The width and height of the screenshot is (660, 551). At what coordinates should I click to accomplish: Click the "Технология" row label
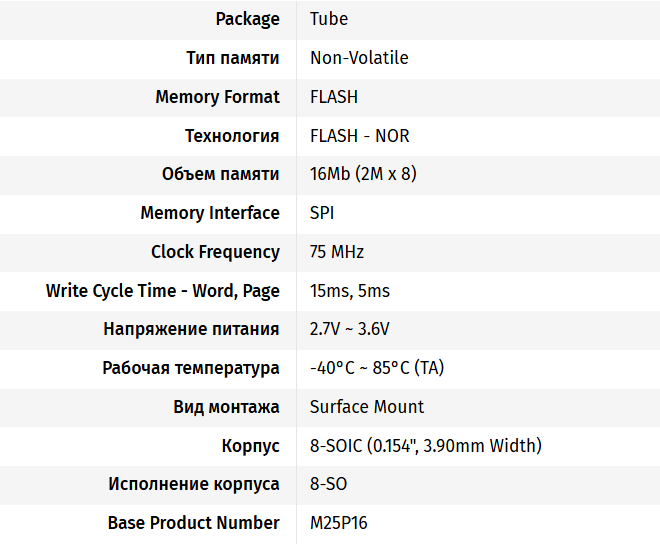coord(232,136)
